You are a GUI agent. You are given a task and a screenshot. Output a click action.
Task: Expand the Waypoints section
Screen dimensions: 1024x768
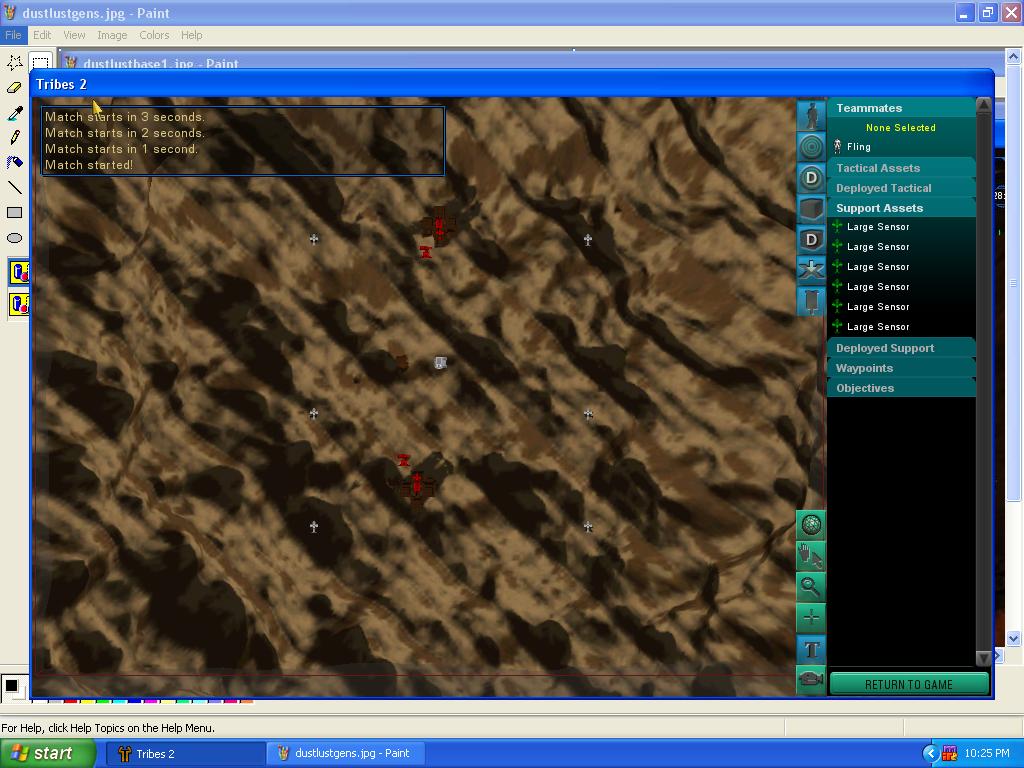(x=901, y=368)
